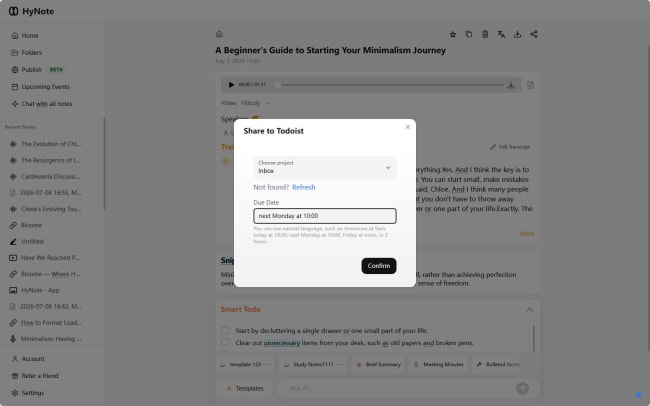Open note '2026-07-08 16:43, M...'
Screen dimensions: 650x406
(x=46, y=306)
